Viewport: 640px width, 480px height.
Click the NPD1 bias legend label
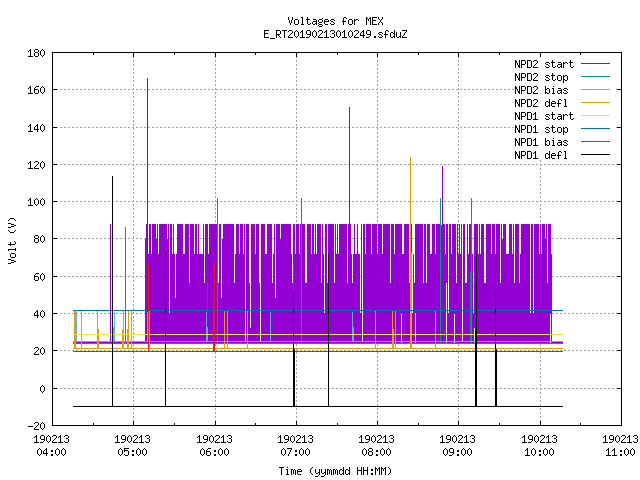(541, 142)
